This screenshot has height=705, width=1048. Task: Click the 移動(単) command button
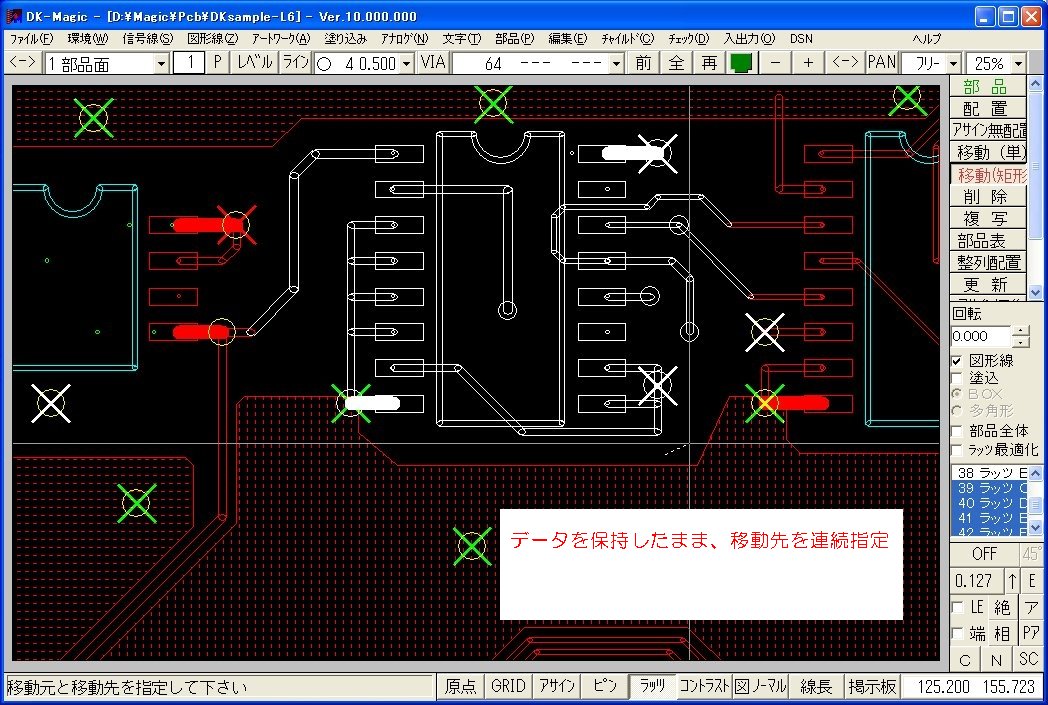pyautogui.click(x=987, y=152)
